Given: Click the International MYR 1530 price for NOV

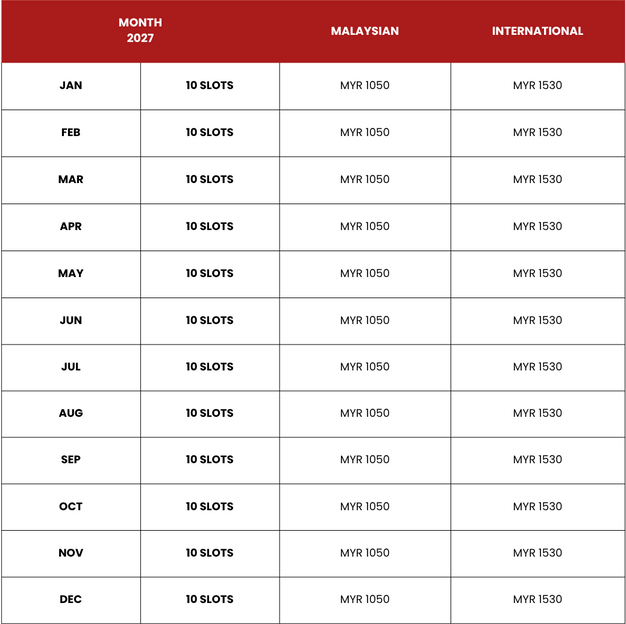Looking at the screenshot, I should coord(537,553).
